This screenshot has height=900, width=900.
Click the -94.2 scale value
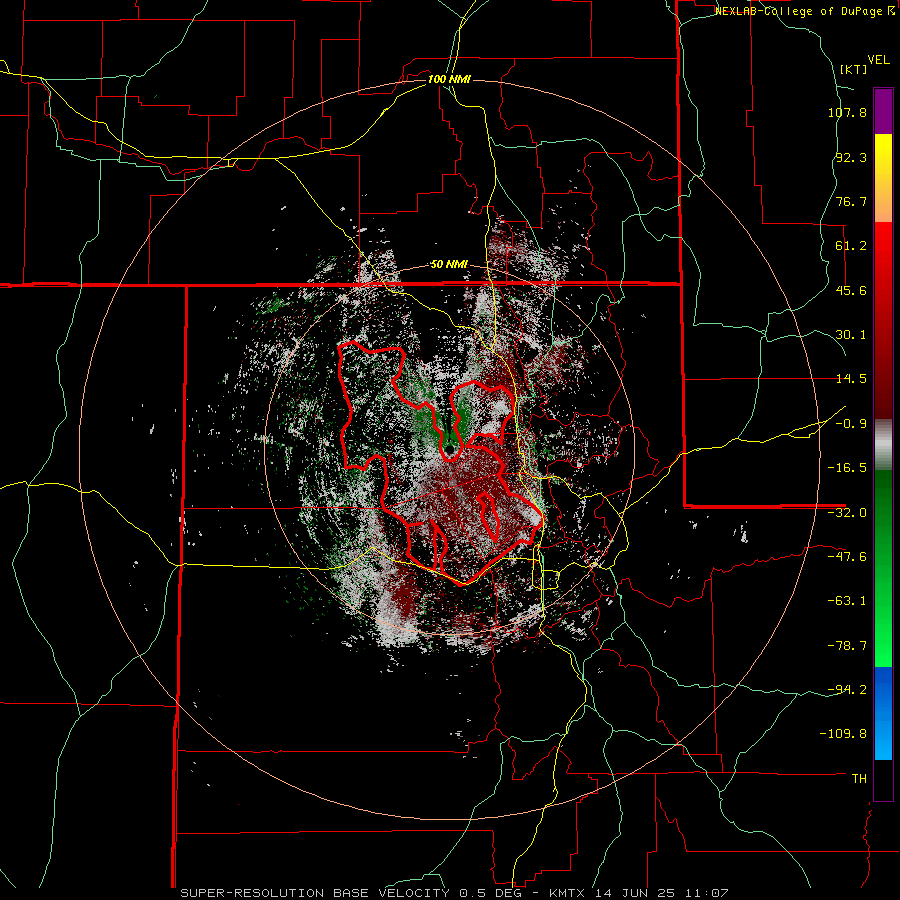847,690
